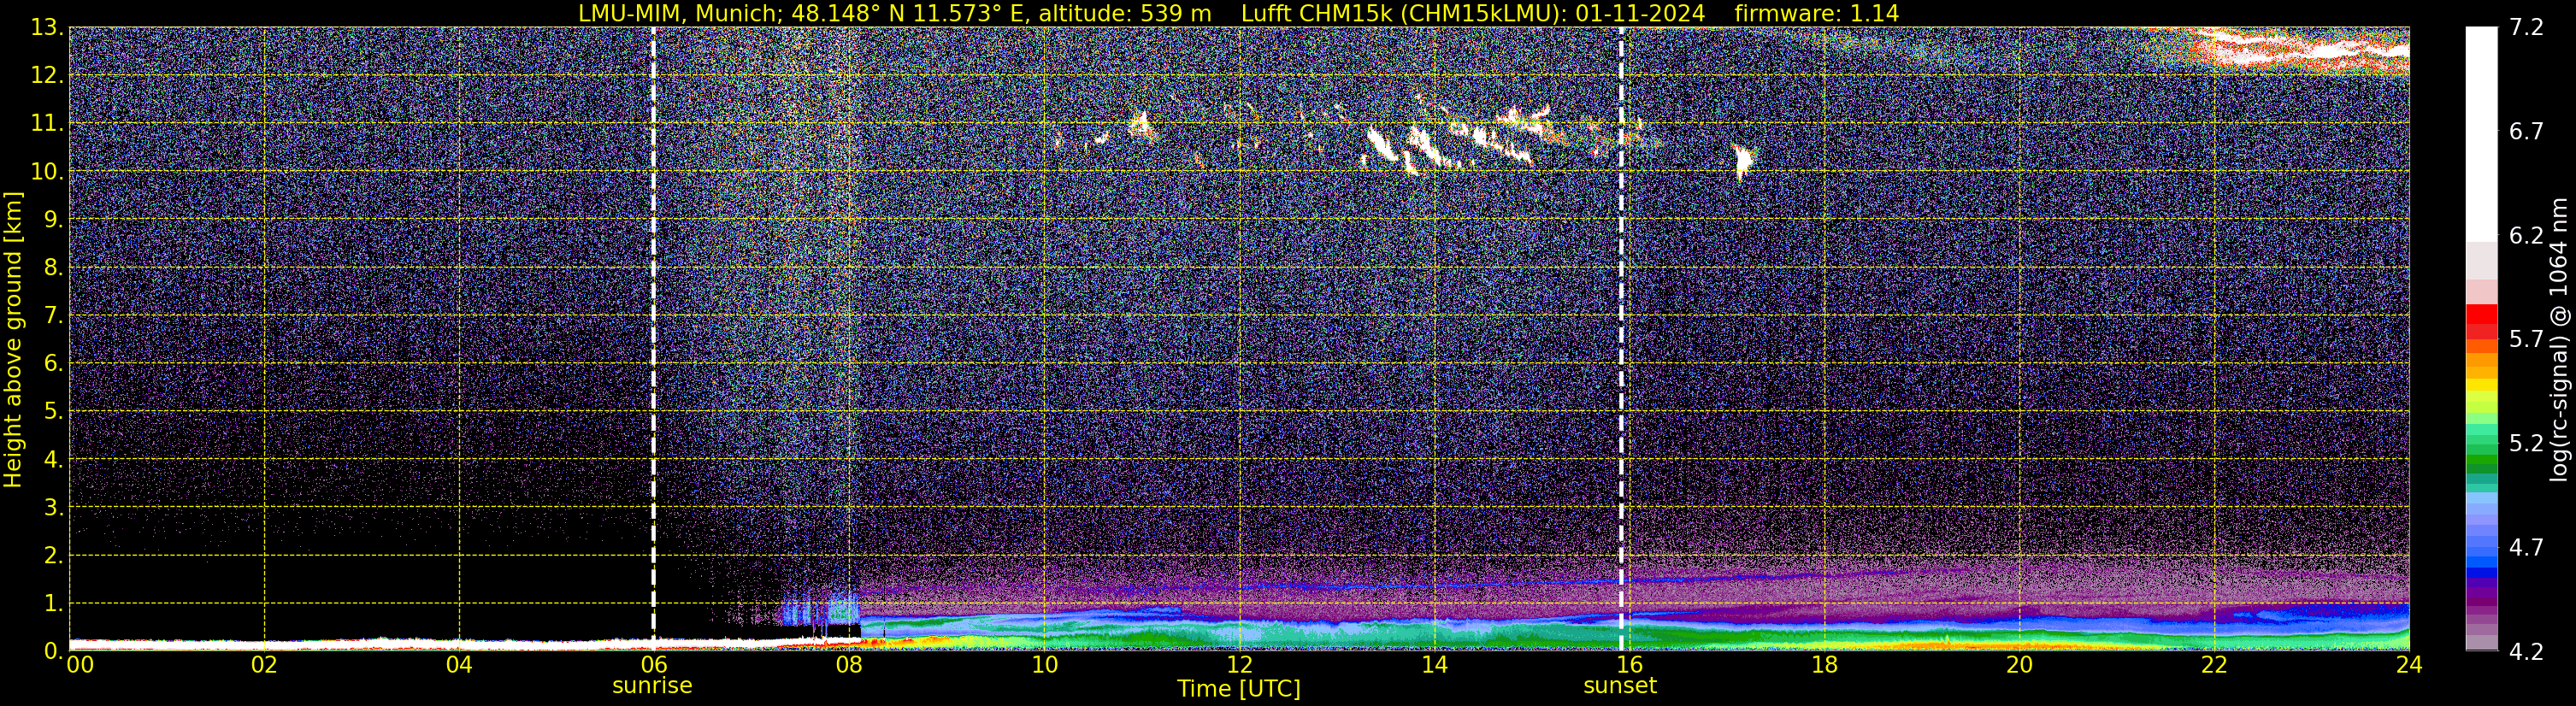2576x706 pixels.
Task: Click the '5.2' colorbar tick label
Action: point(2526,444)
